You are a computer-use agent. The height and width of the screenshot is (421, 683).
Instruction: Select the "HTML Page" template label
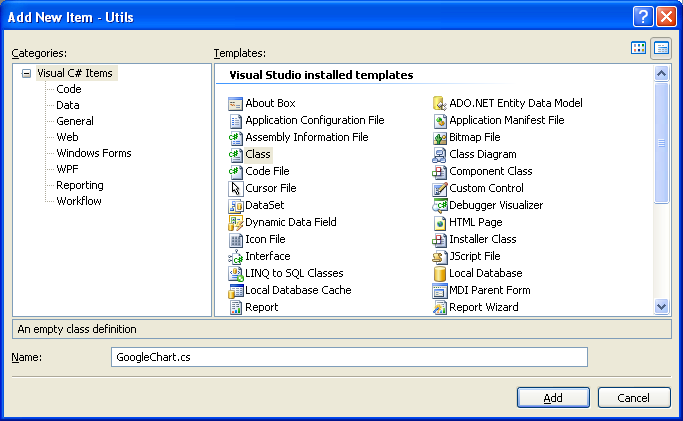pos(476,222)
